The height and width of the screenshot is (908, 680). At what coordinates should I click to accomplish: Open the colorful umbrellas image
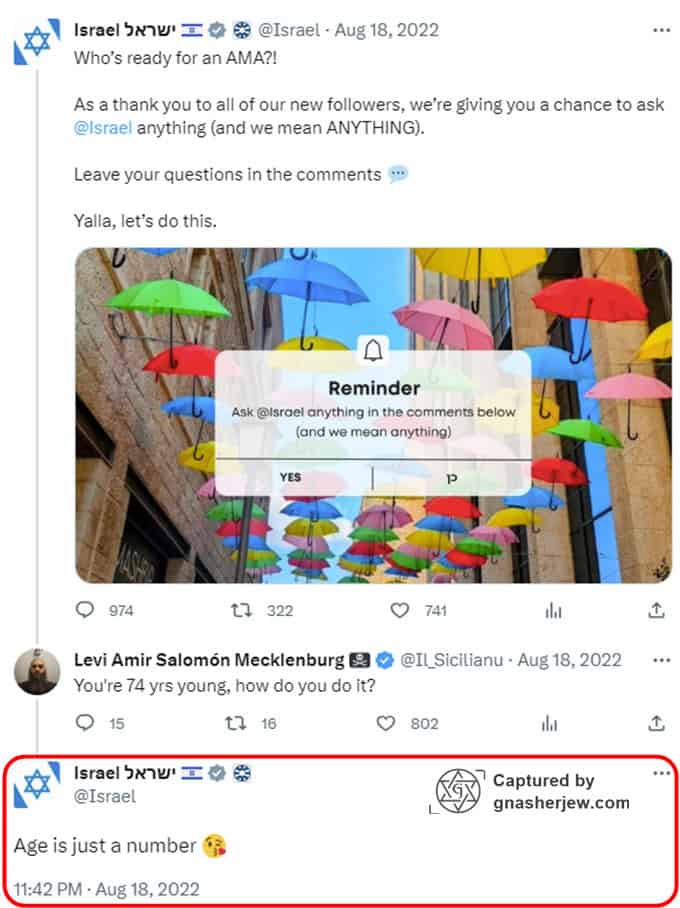coord(373,415)
